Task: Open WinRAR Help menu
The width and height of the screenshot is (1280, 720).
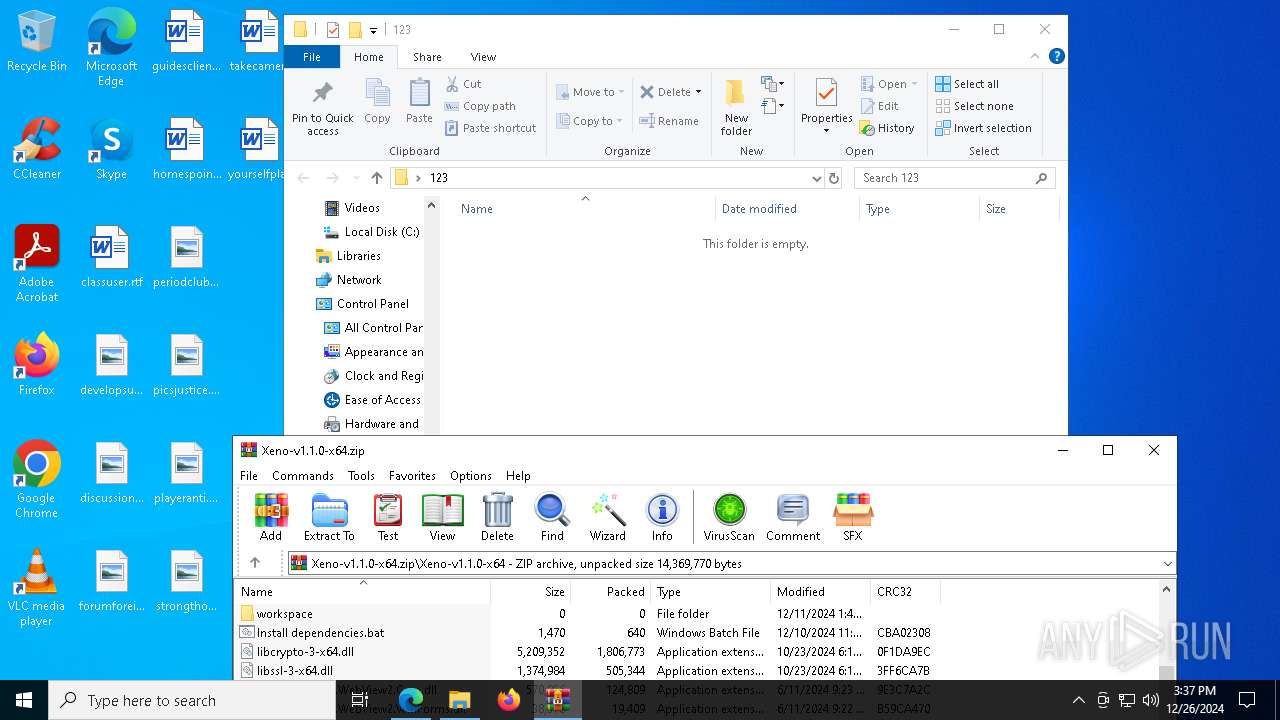Action: [518, 476]
